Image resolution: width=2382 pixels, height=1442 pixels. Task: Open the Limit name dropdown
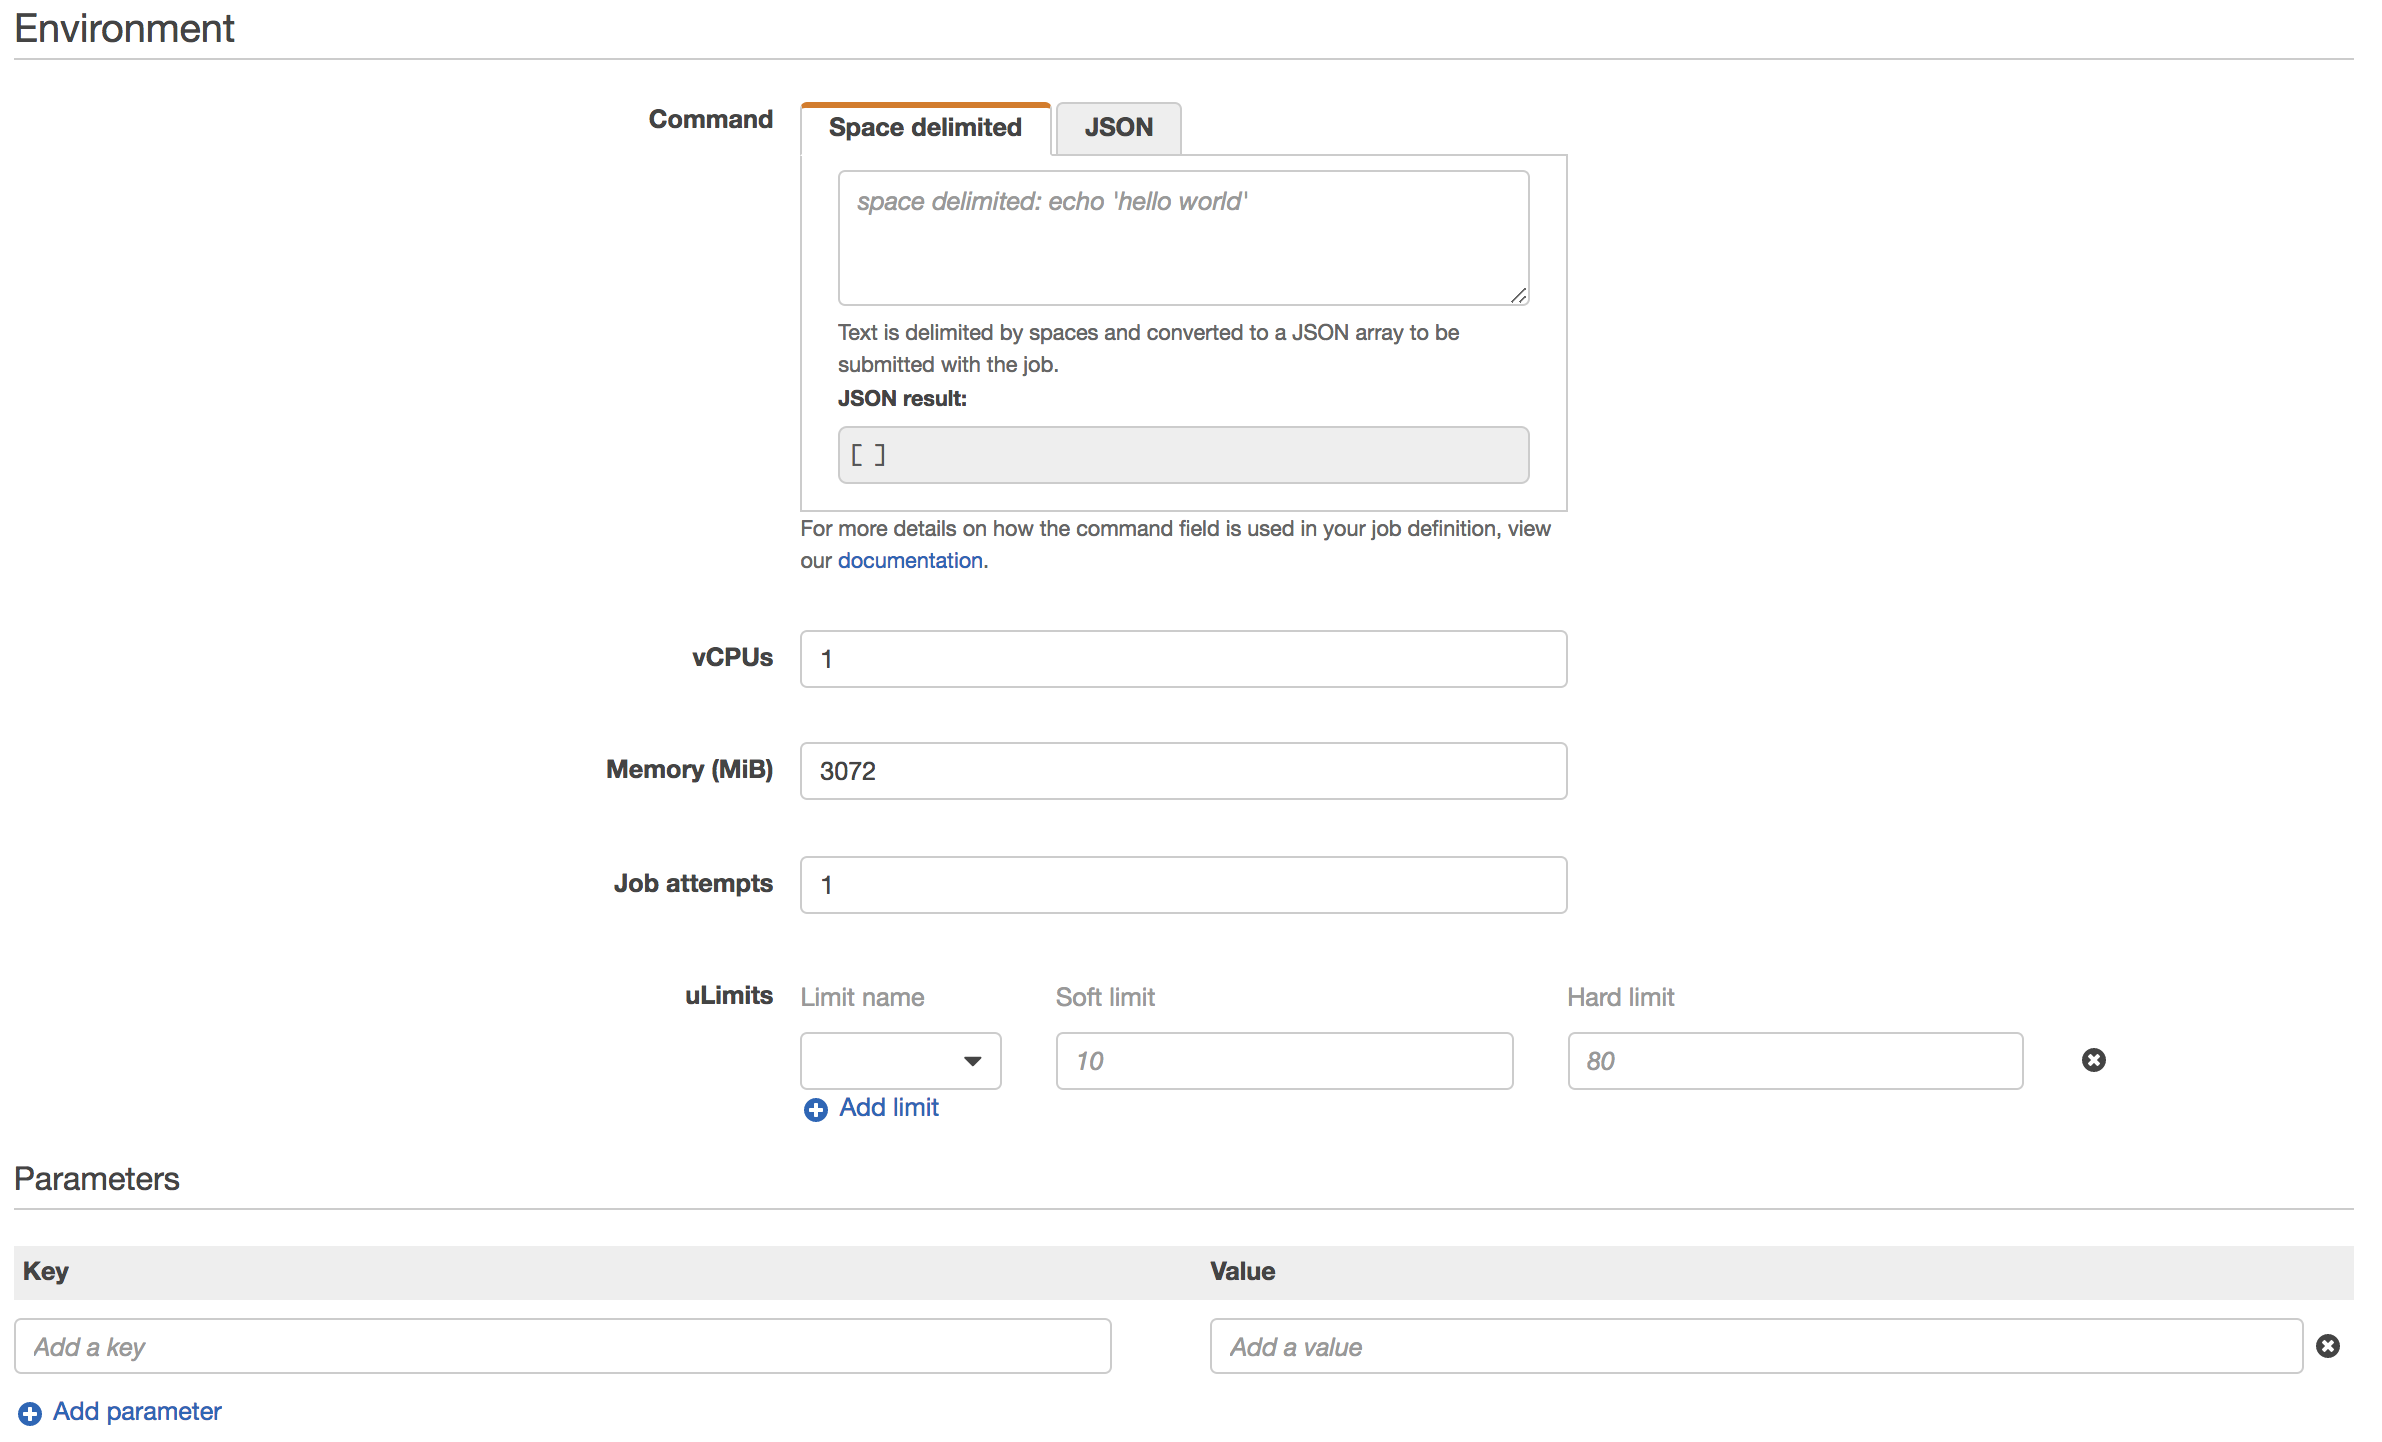pyautogui.click(x=900, y=1061)
